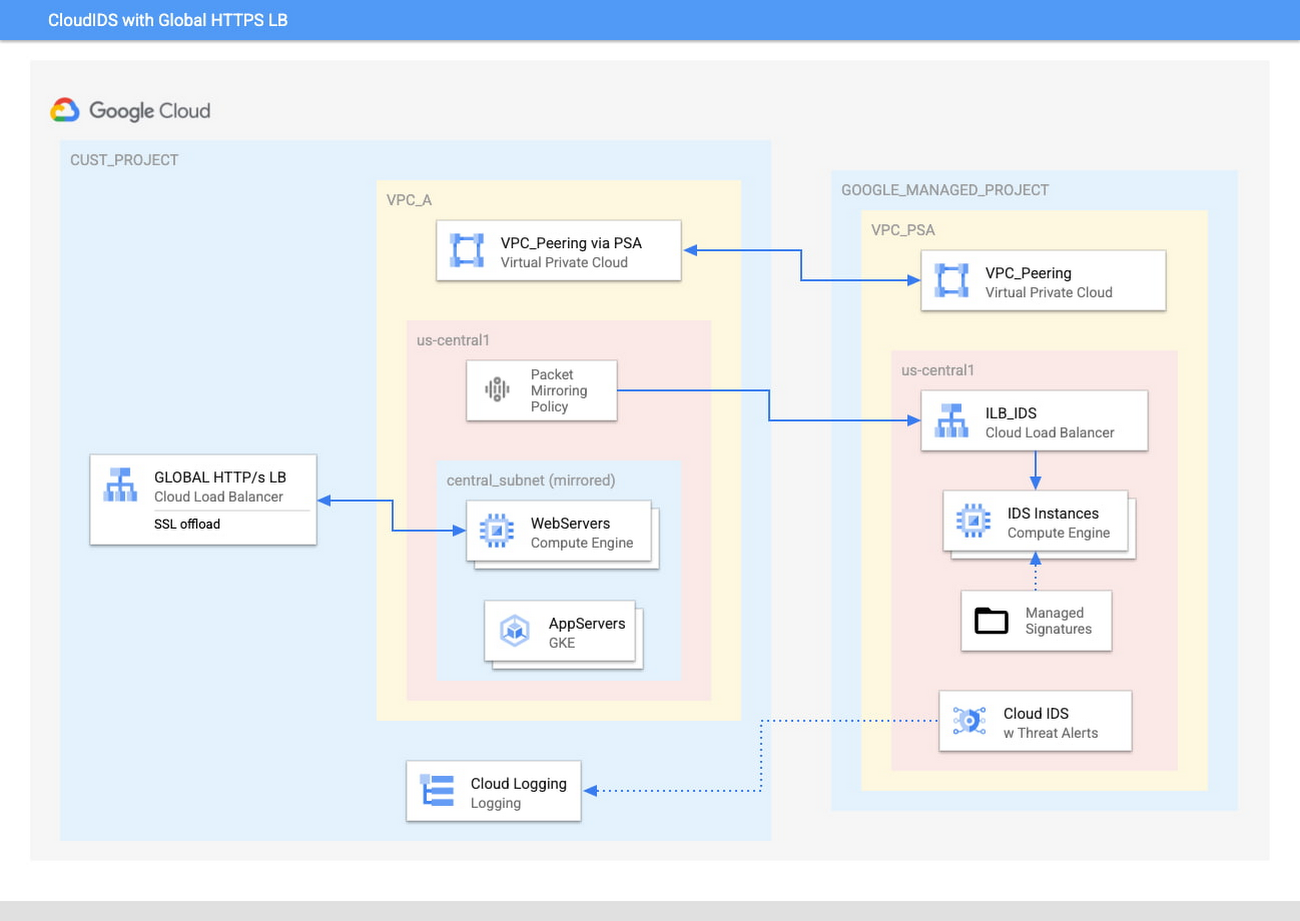Screen dimensions: 1300x921
Task: Click the 'Cloud Logging' title text
Action: coord(519,783)
